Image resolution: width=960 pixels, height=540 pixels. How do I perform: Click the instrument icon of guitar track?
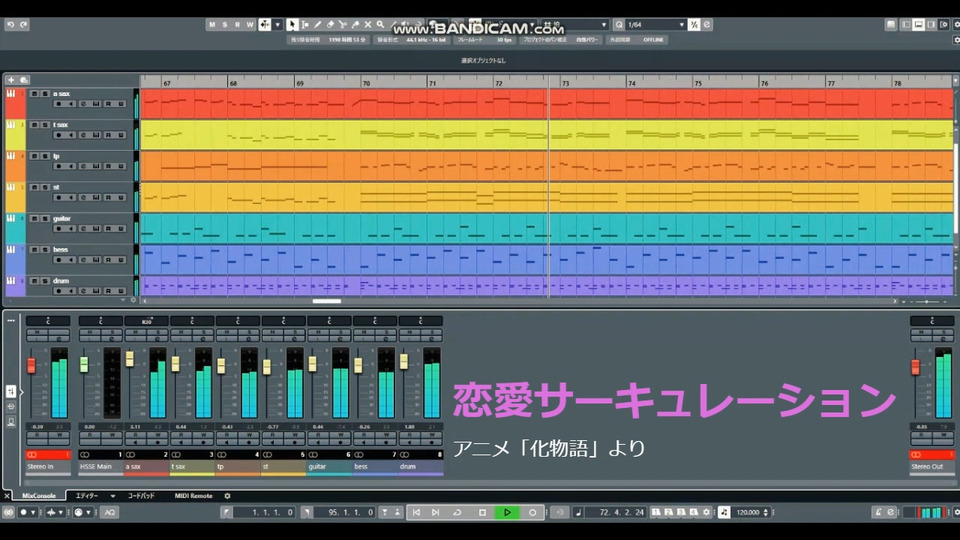pyautogui.click(x=12, y=218)
